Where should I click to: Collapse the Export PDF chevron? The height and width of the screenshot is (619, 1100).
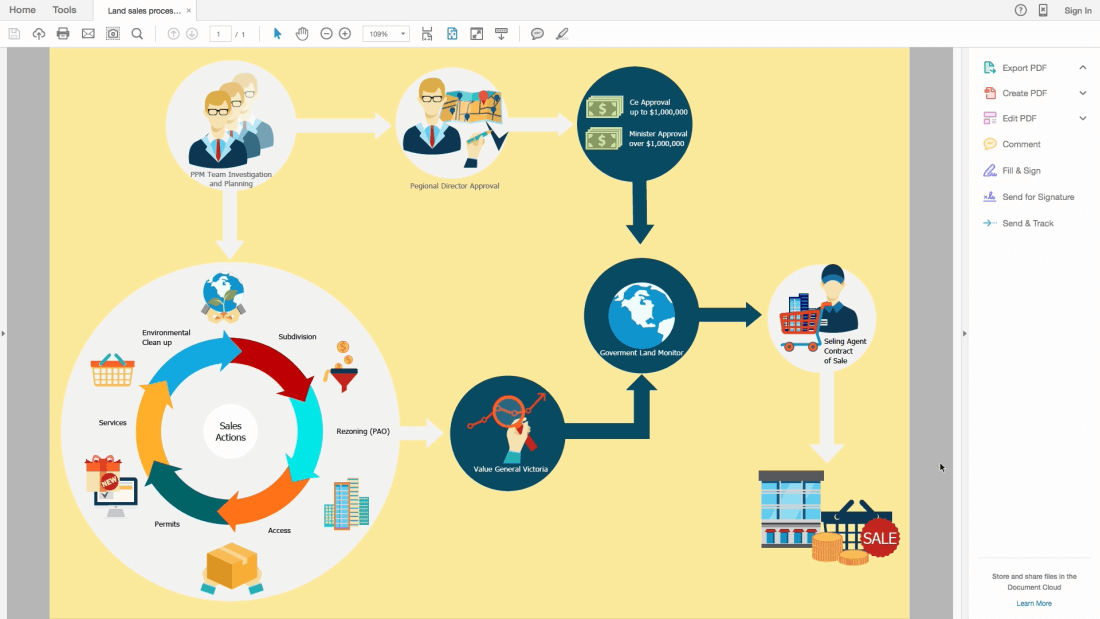point(1082,67)
